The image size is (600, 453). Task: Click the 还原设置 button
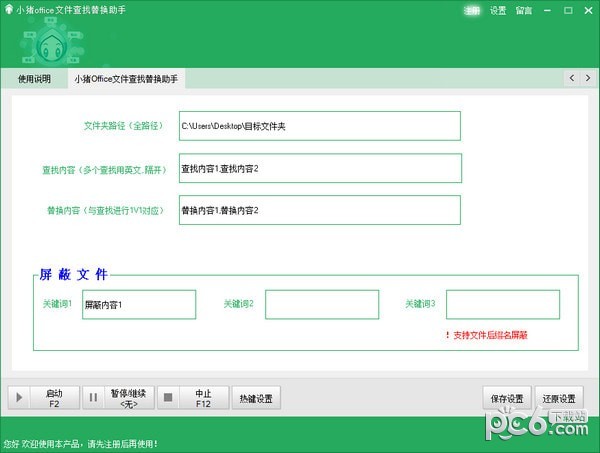559,398
